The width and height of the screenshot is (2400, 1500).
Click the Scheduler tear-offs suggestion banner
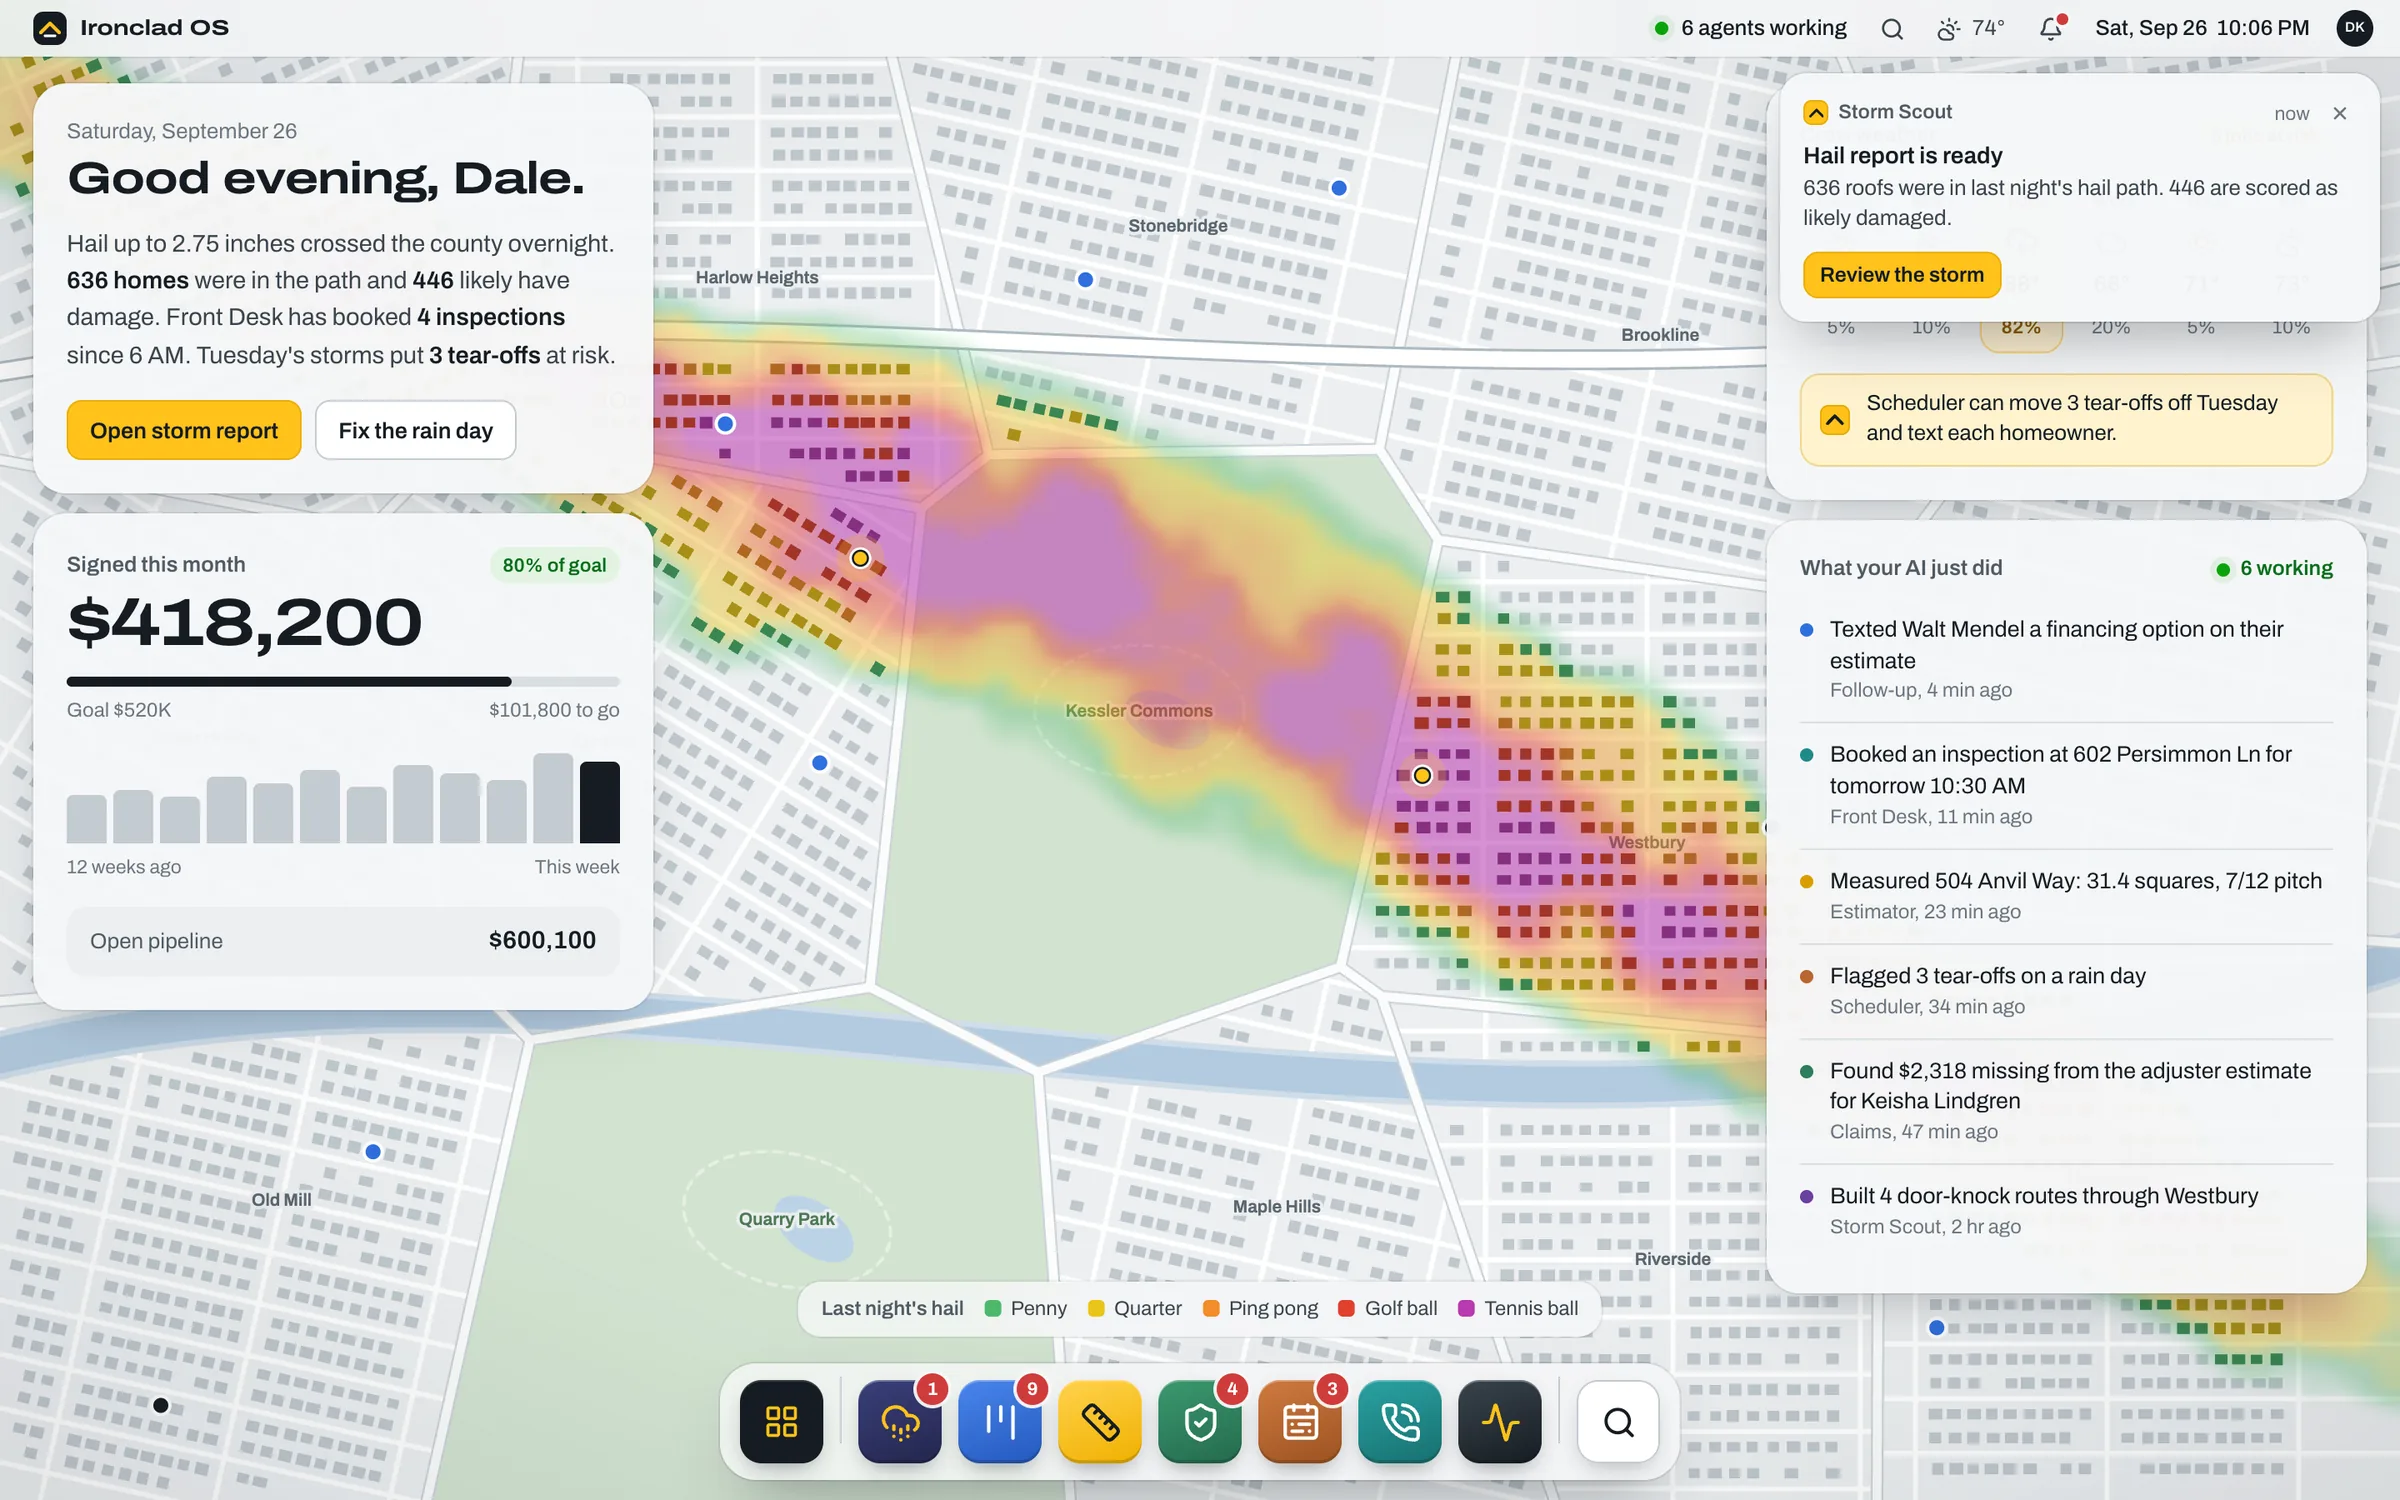pos(2066,419)
